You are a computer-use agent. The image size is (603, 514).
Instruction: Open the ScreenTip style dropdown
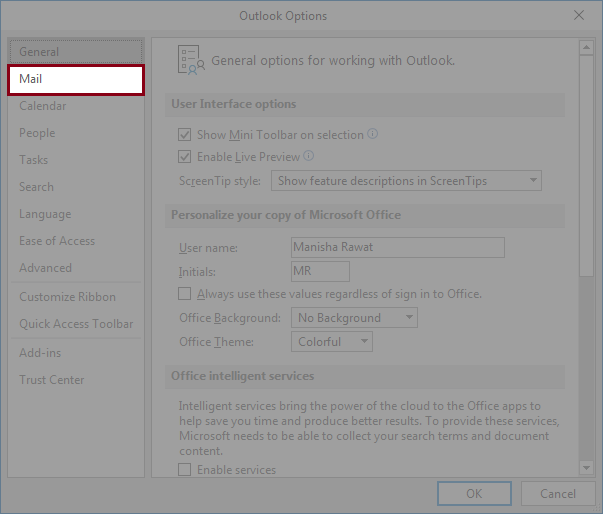click(x=406, y=181)
